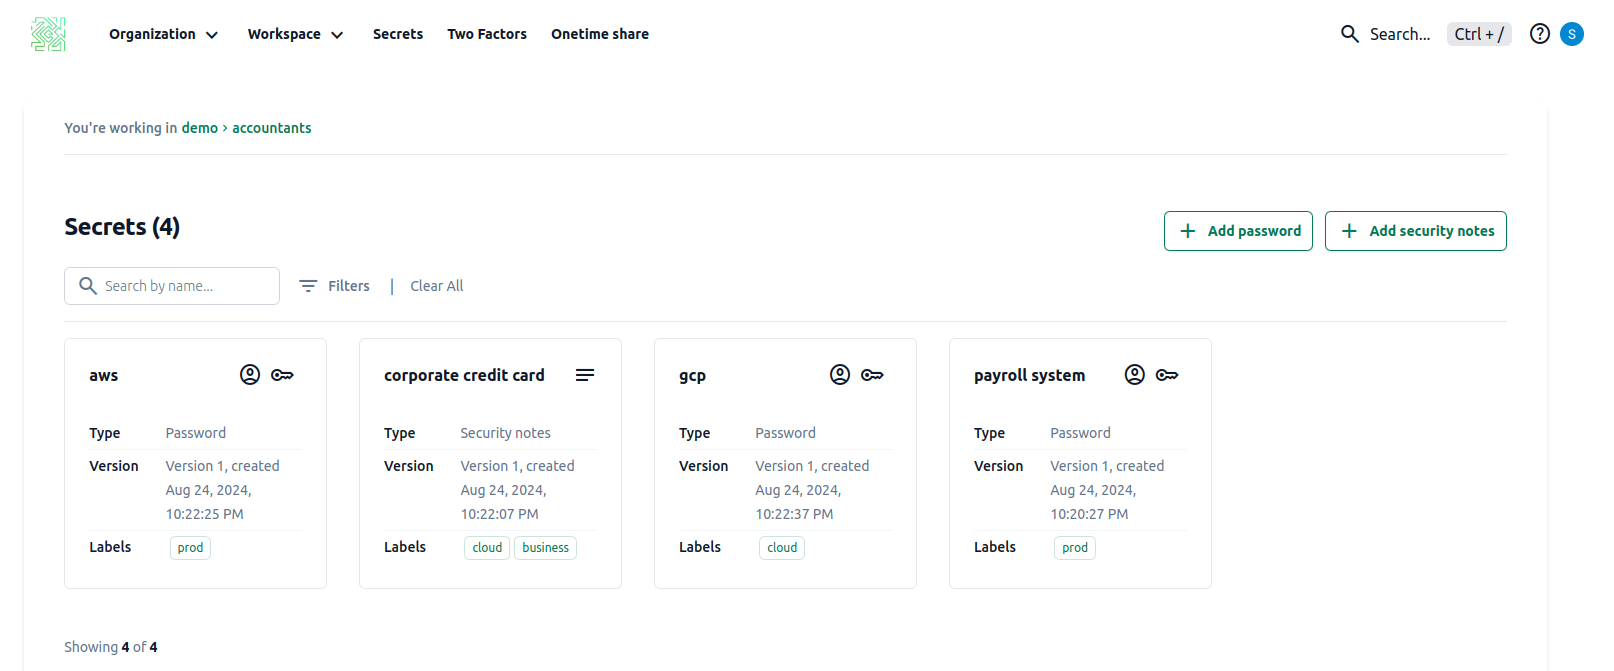Click the plus icon on Add security notes

point(1349,231)
